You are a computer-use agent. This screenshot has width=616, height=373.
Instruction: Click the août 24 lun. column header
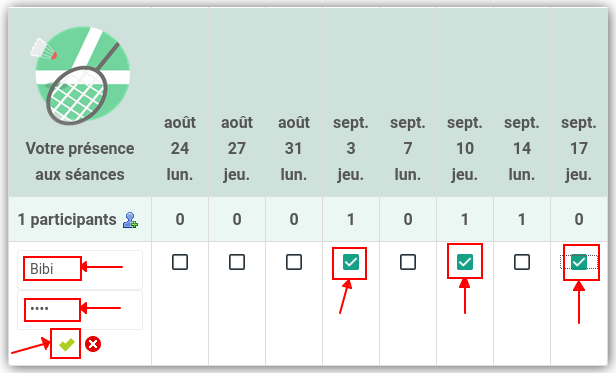180,149
